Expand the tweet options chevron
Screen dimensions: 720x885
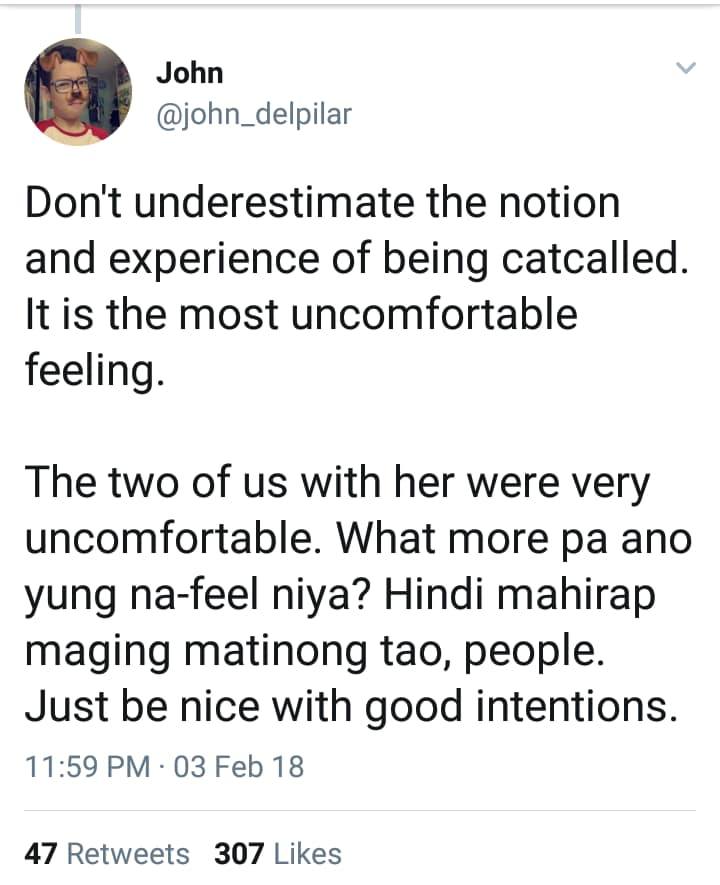[686, 68]
